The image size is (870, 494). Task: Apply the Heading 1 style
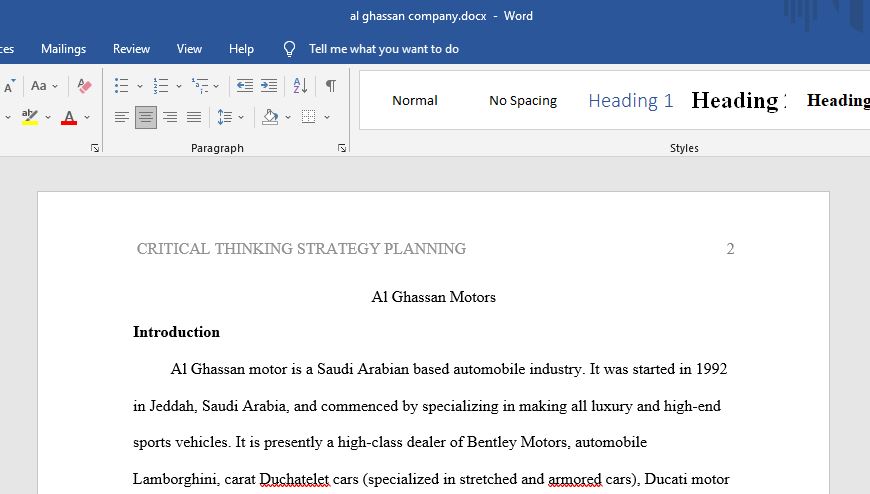point(631,100)
